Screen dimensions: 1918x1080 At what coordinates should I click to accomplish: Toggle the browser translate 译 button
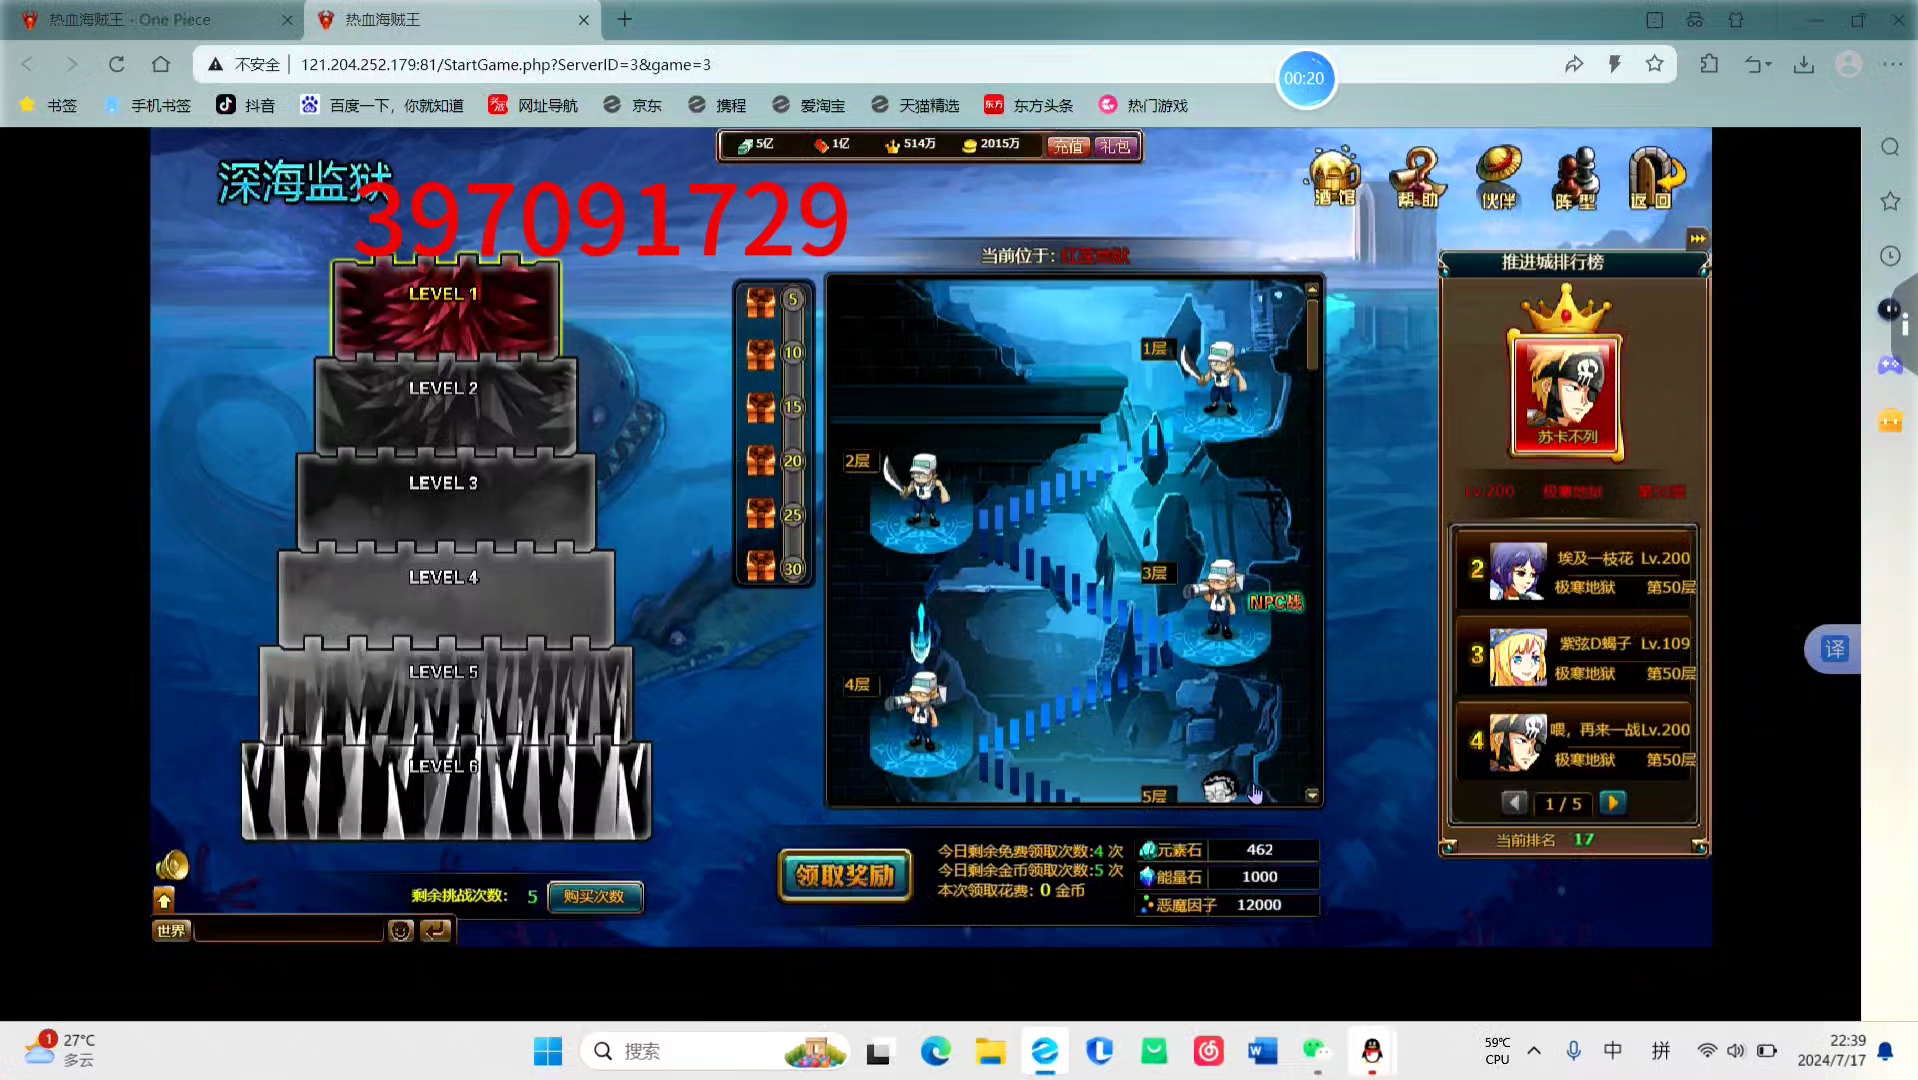[x=1835, y=649]
